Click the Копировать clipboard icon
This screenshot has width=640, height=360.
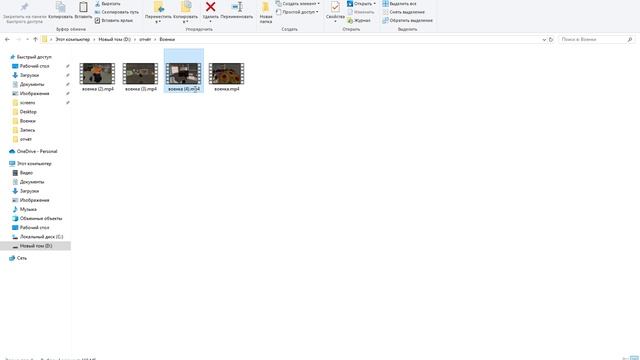click(60, 7)
